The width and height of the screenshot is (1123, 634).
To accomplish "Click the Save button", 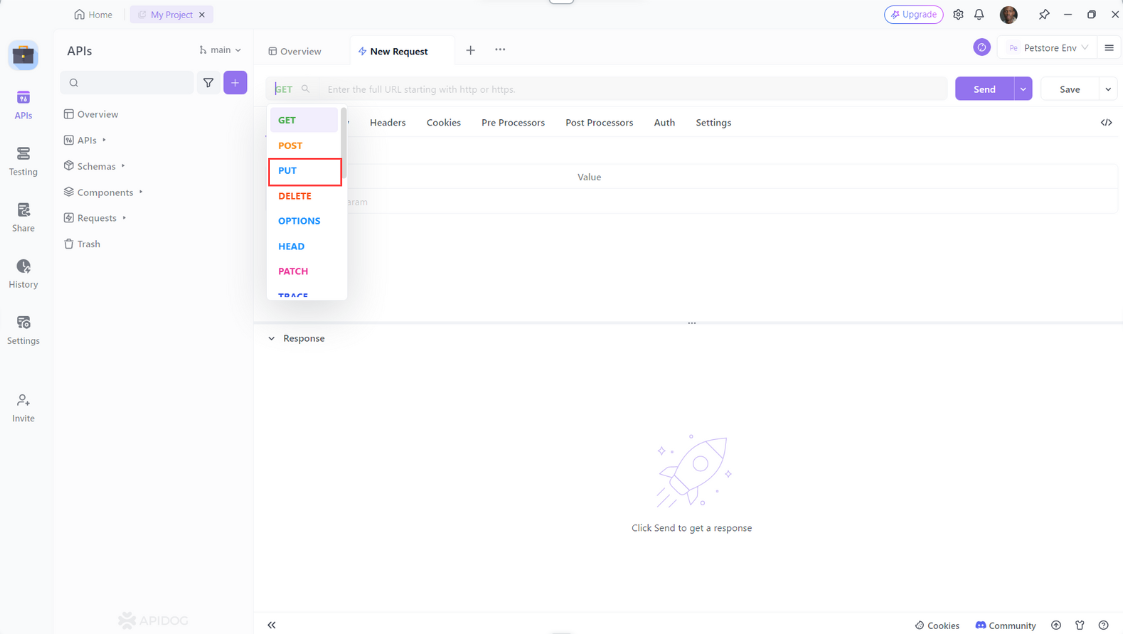I will coord(1070,89).
